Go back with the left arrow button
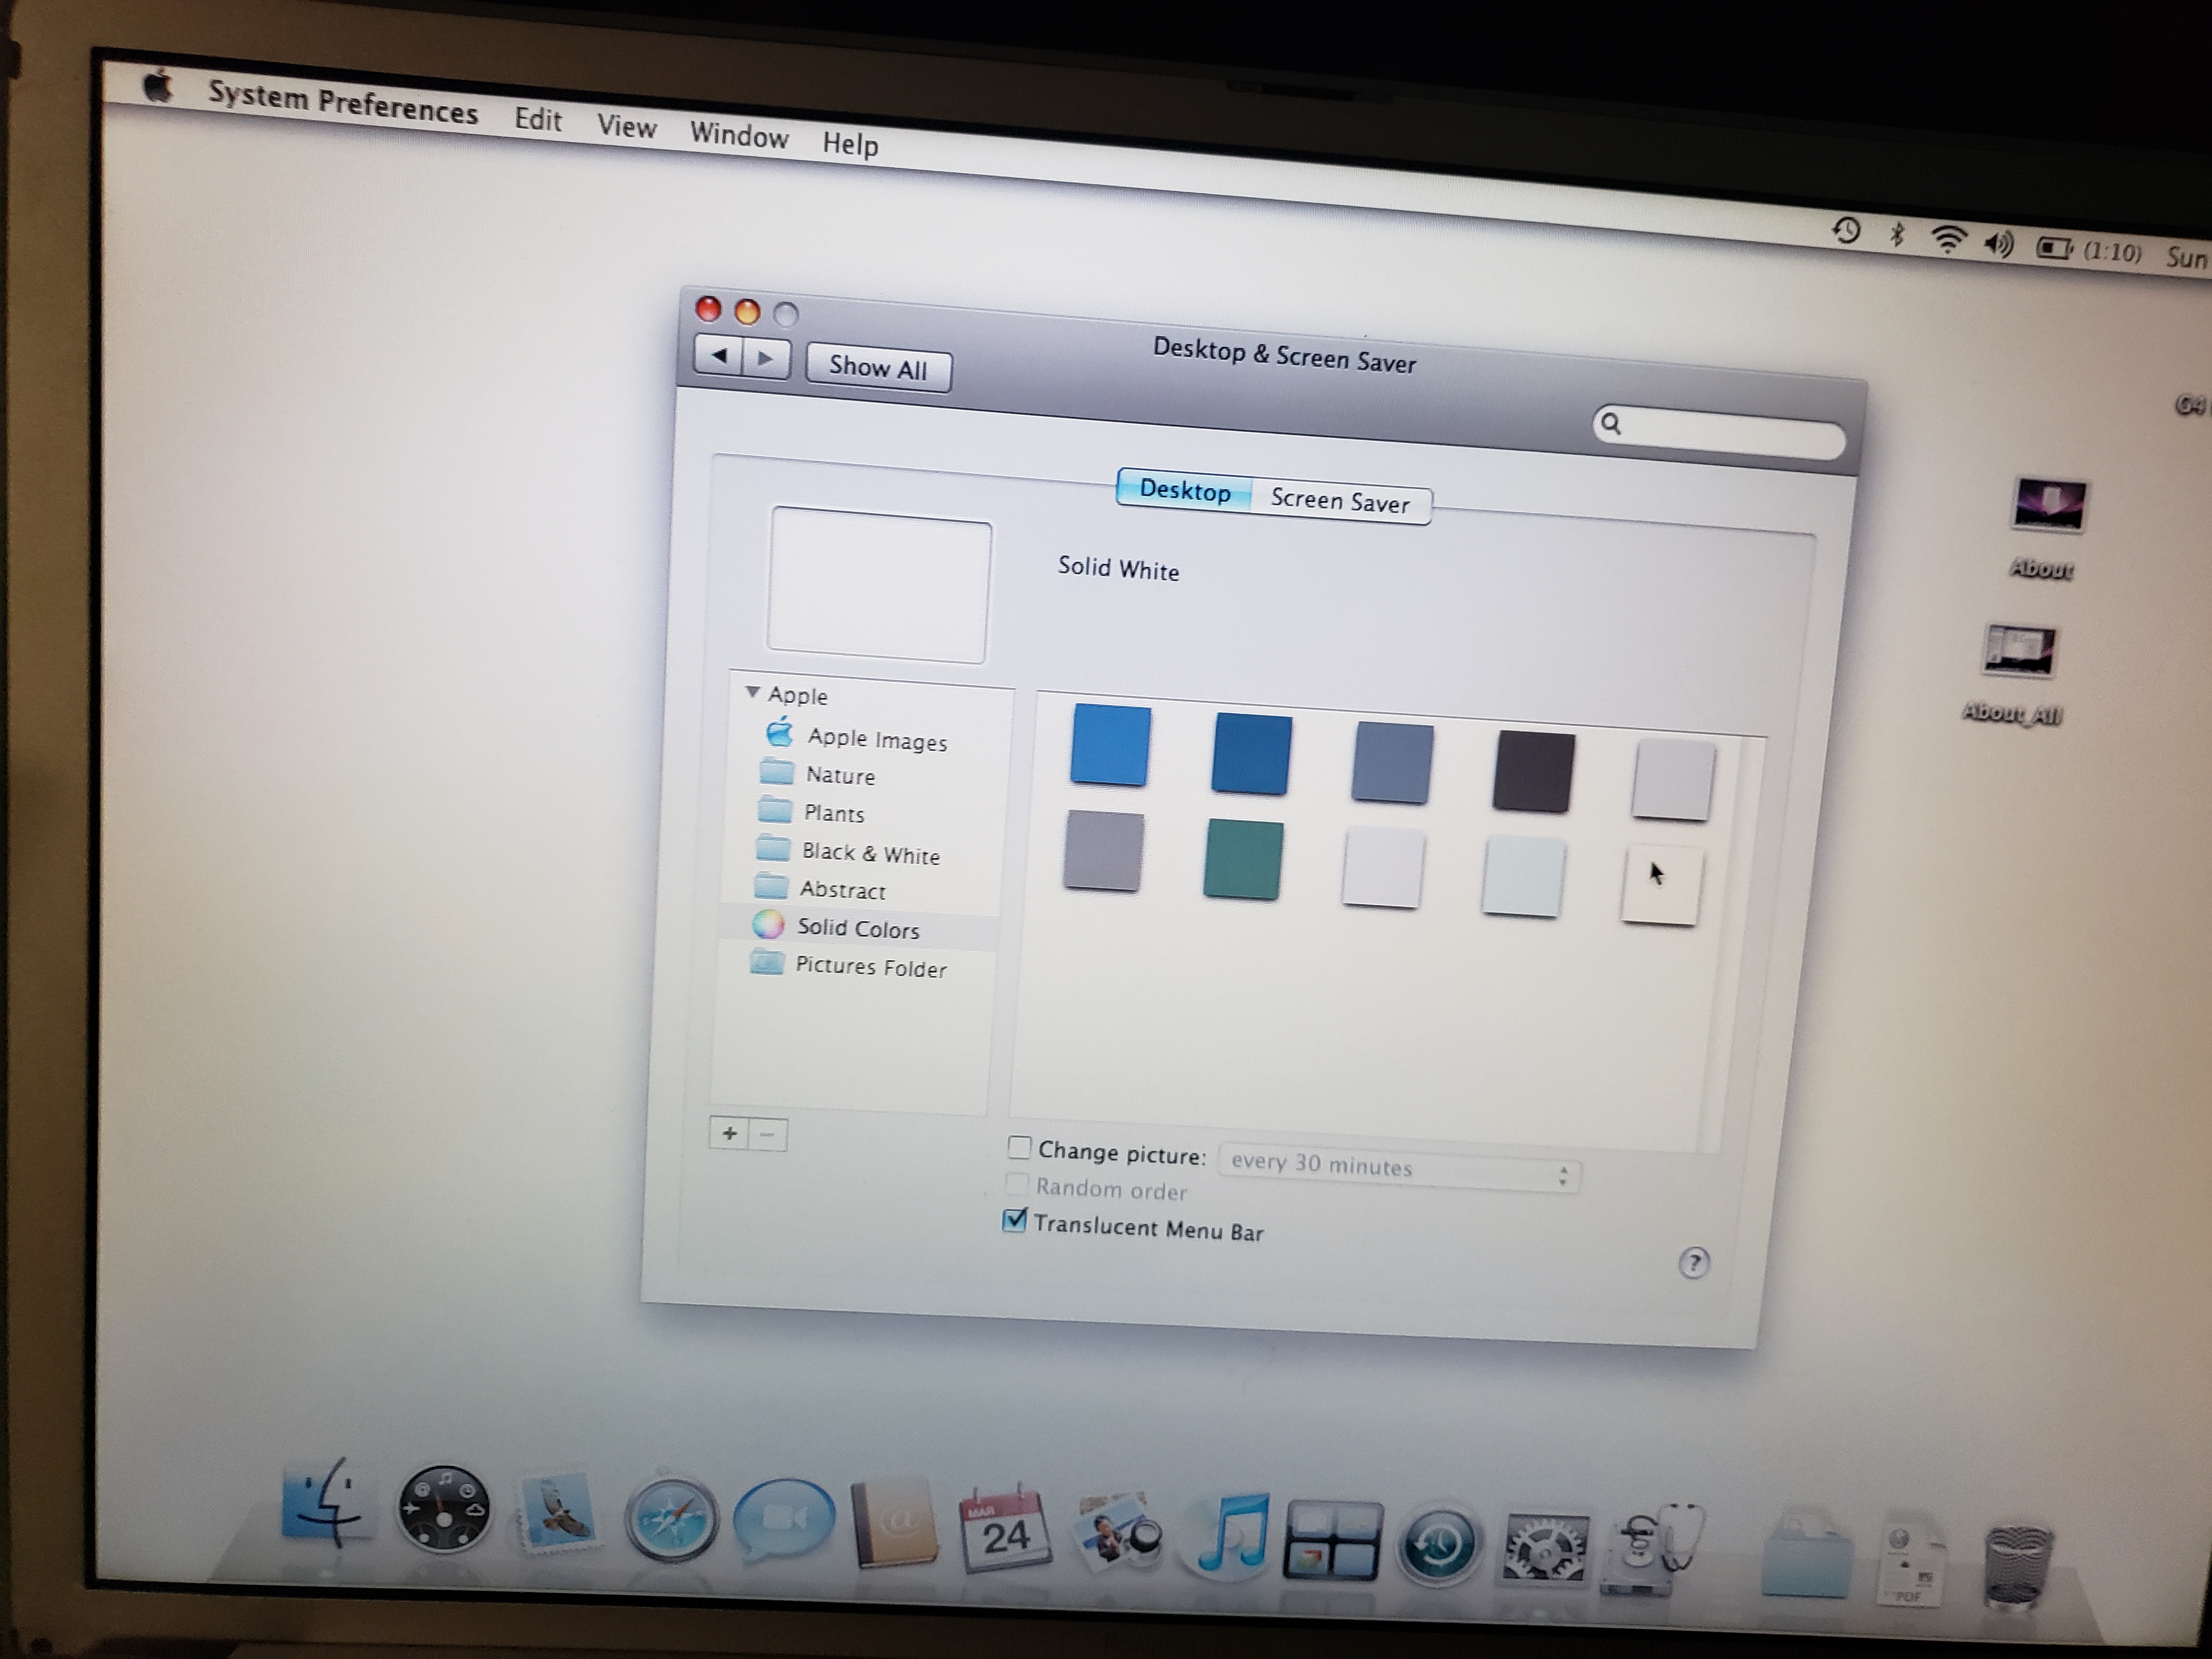Screen dimensions: 2212x1659 pos(718,355)
